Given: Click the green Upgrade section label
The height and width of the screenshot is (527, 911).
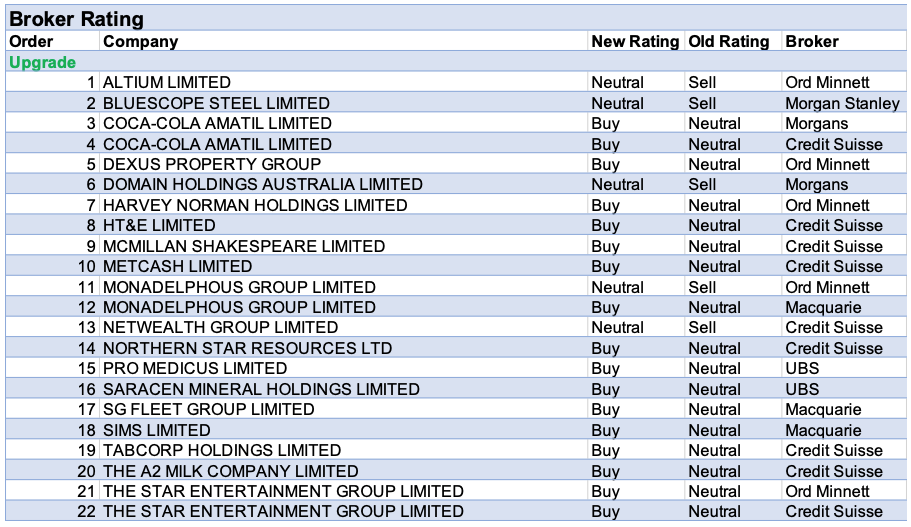Looking at the screenshot, I should point(42,62).
